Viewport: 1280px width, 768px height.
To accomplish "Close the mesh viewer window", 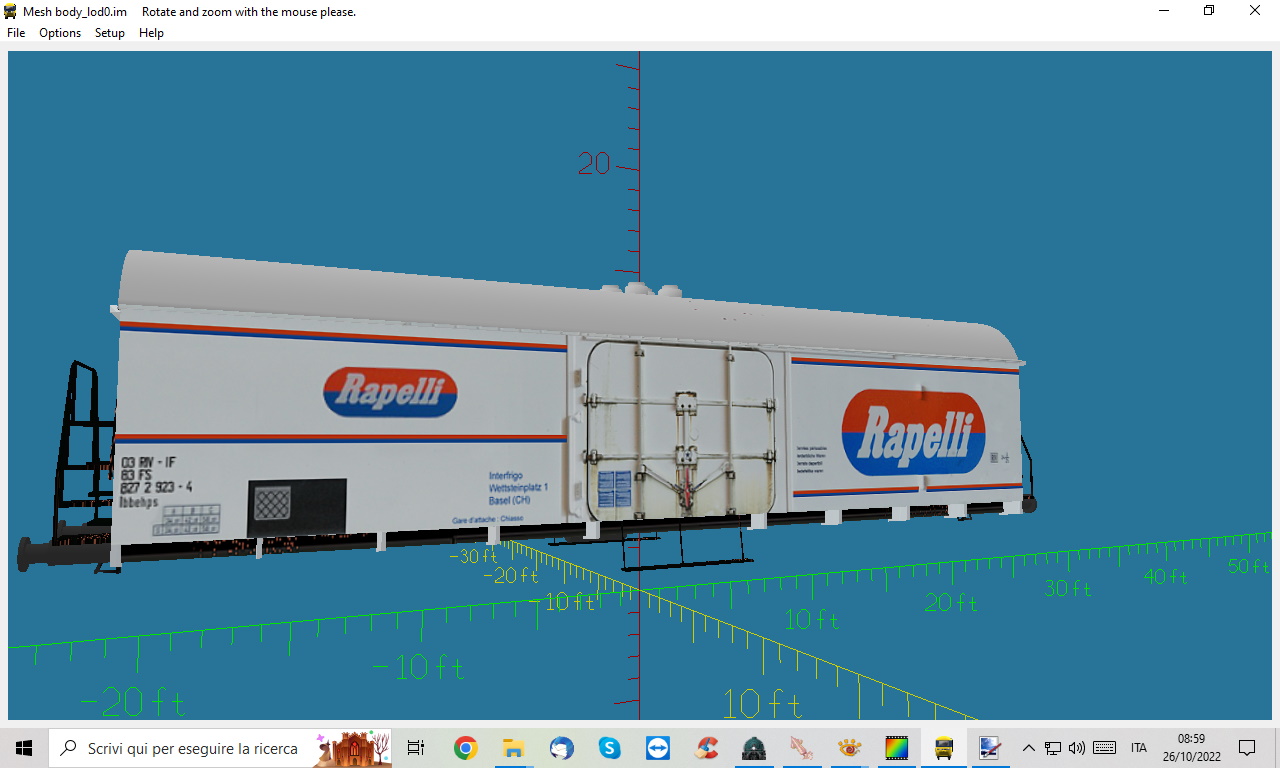I will [1255, 11].
